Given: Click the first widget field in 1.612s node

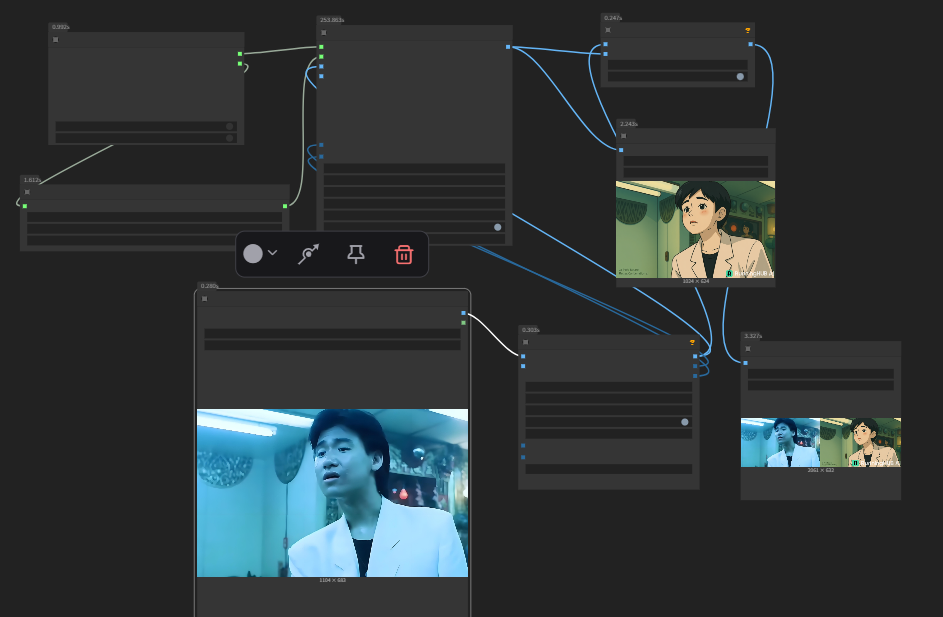Looking at the screenshot, I should [x=155, y=217].
